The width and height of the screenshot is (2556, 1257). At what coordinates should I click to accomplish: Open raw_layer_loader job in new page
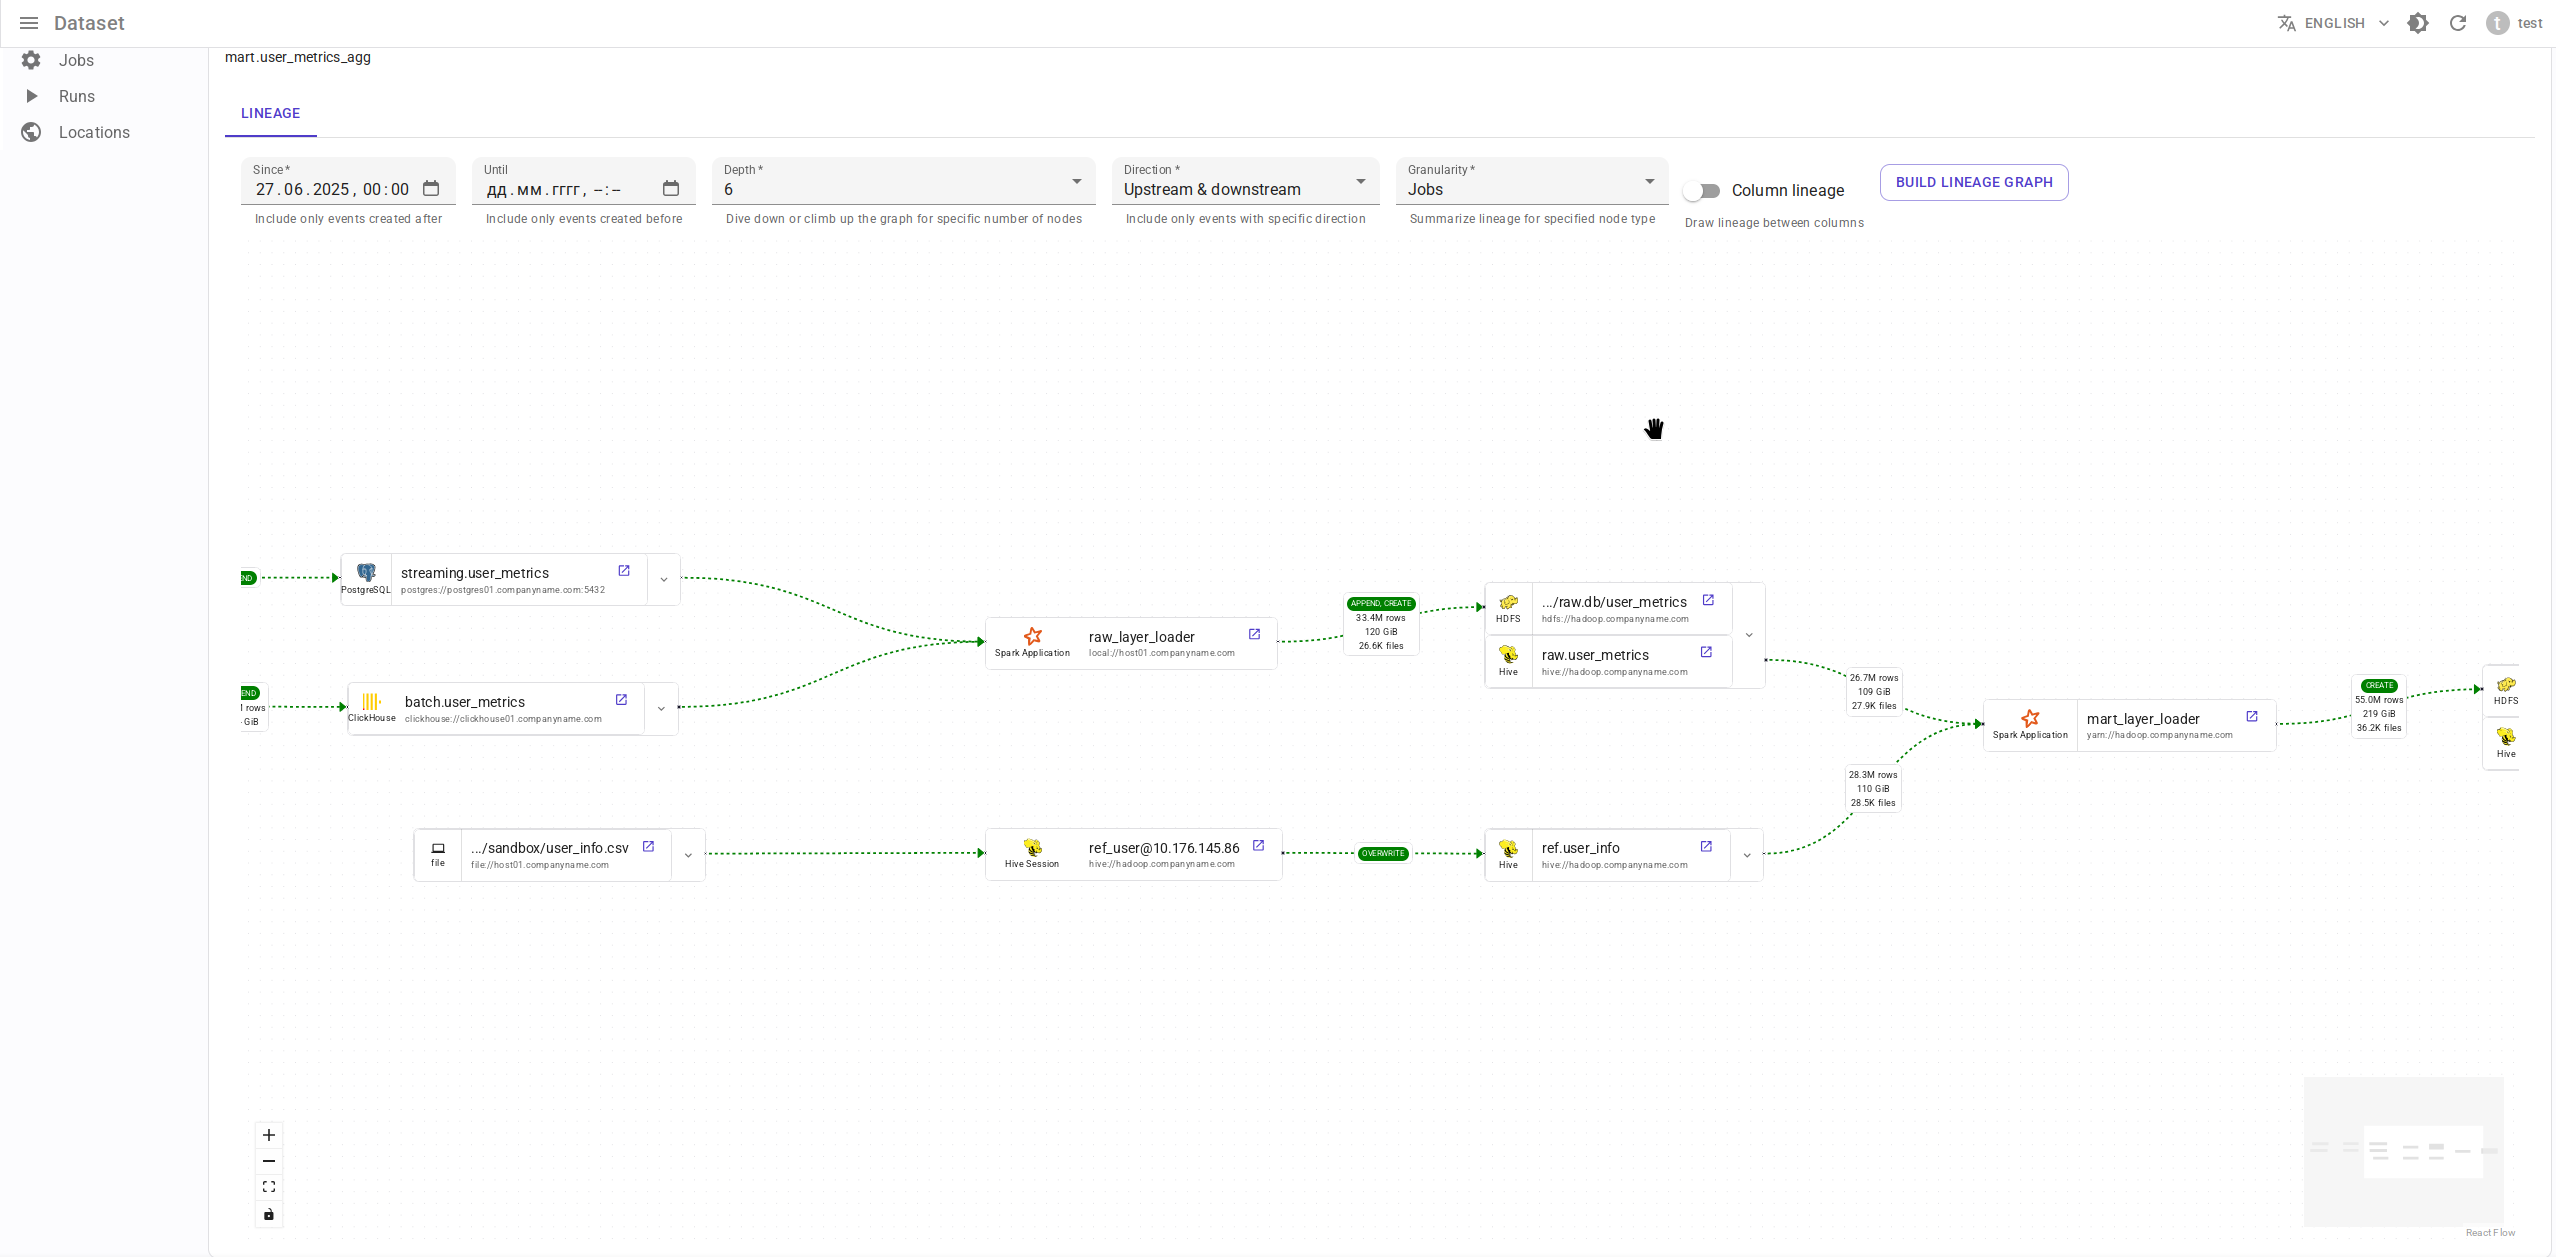tap(1254, 634)
